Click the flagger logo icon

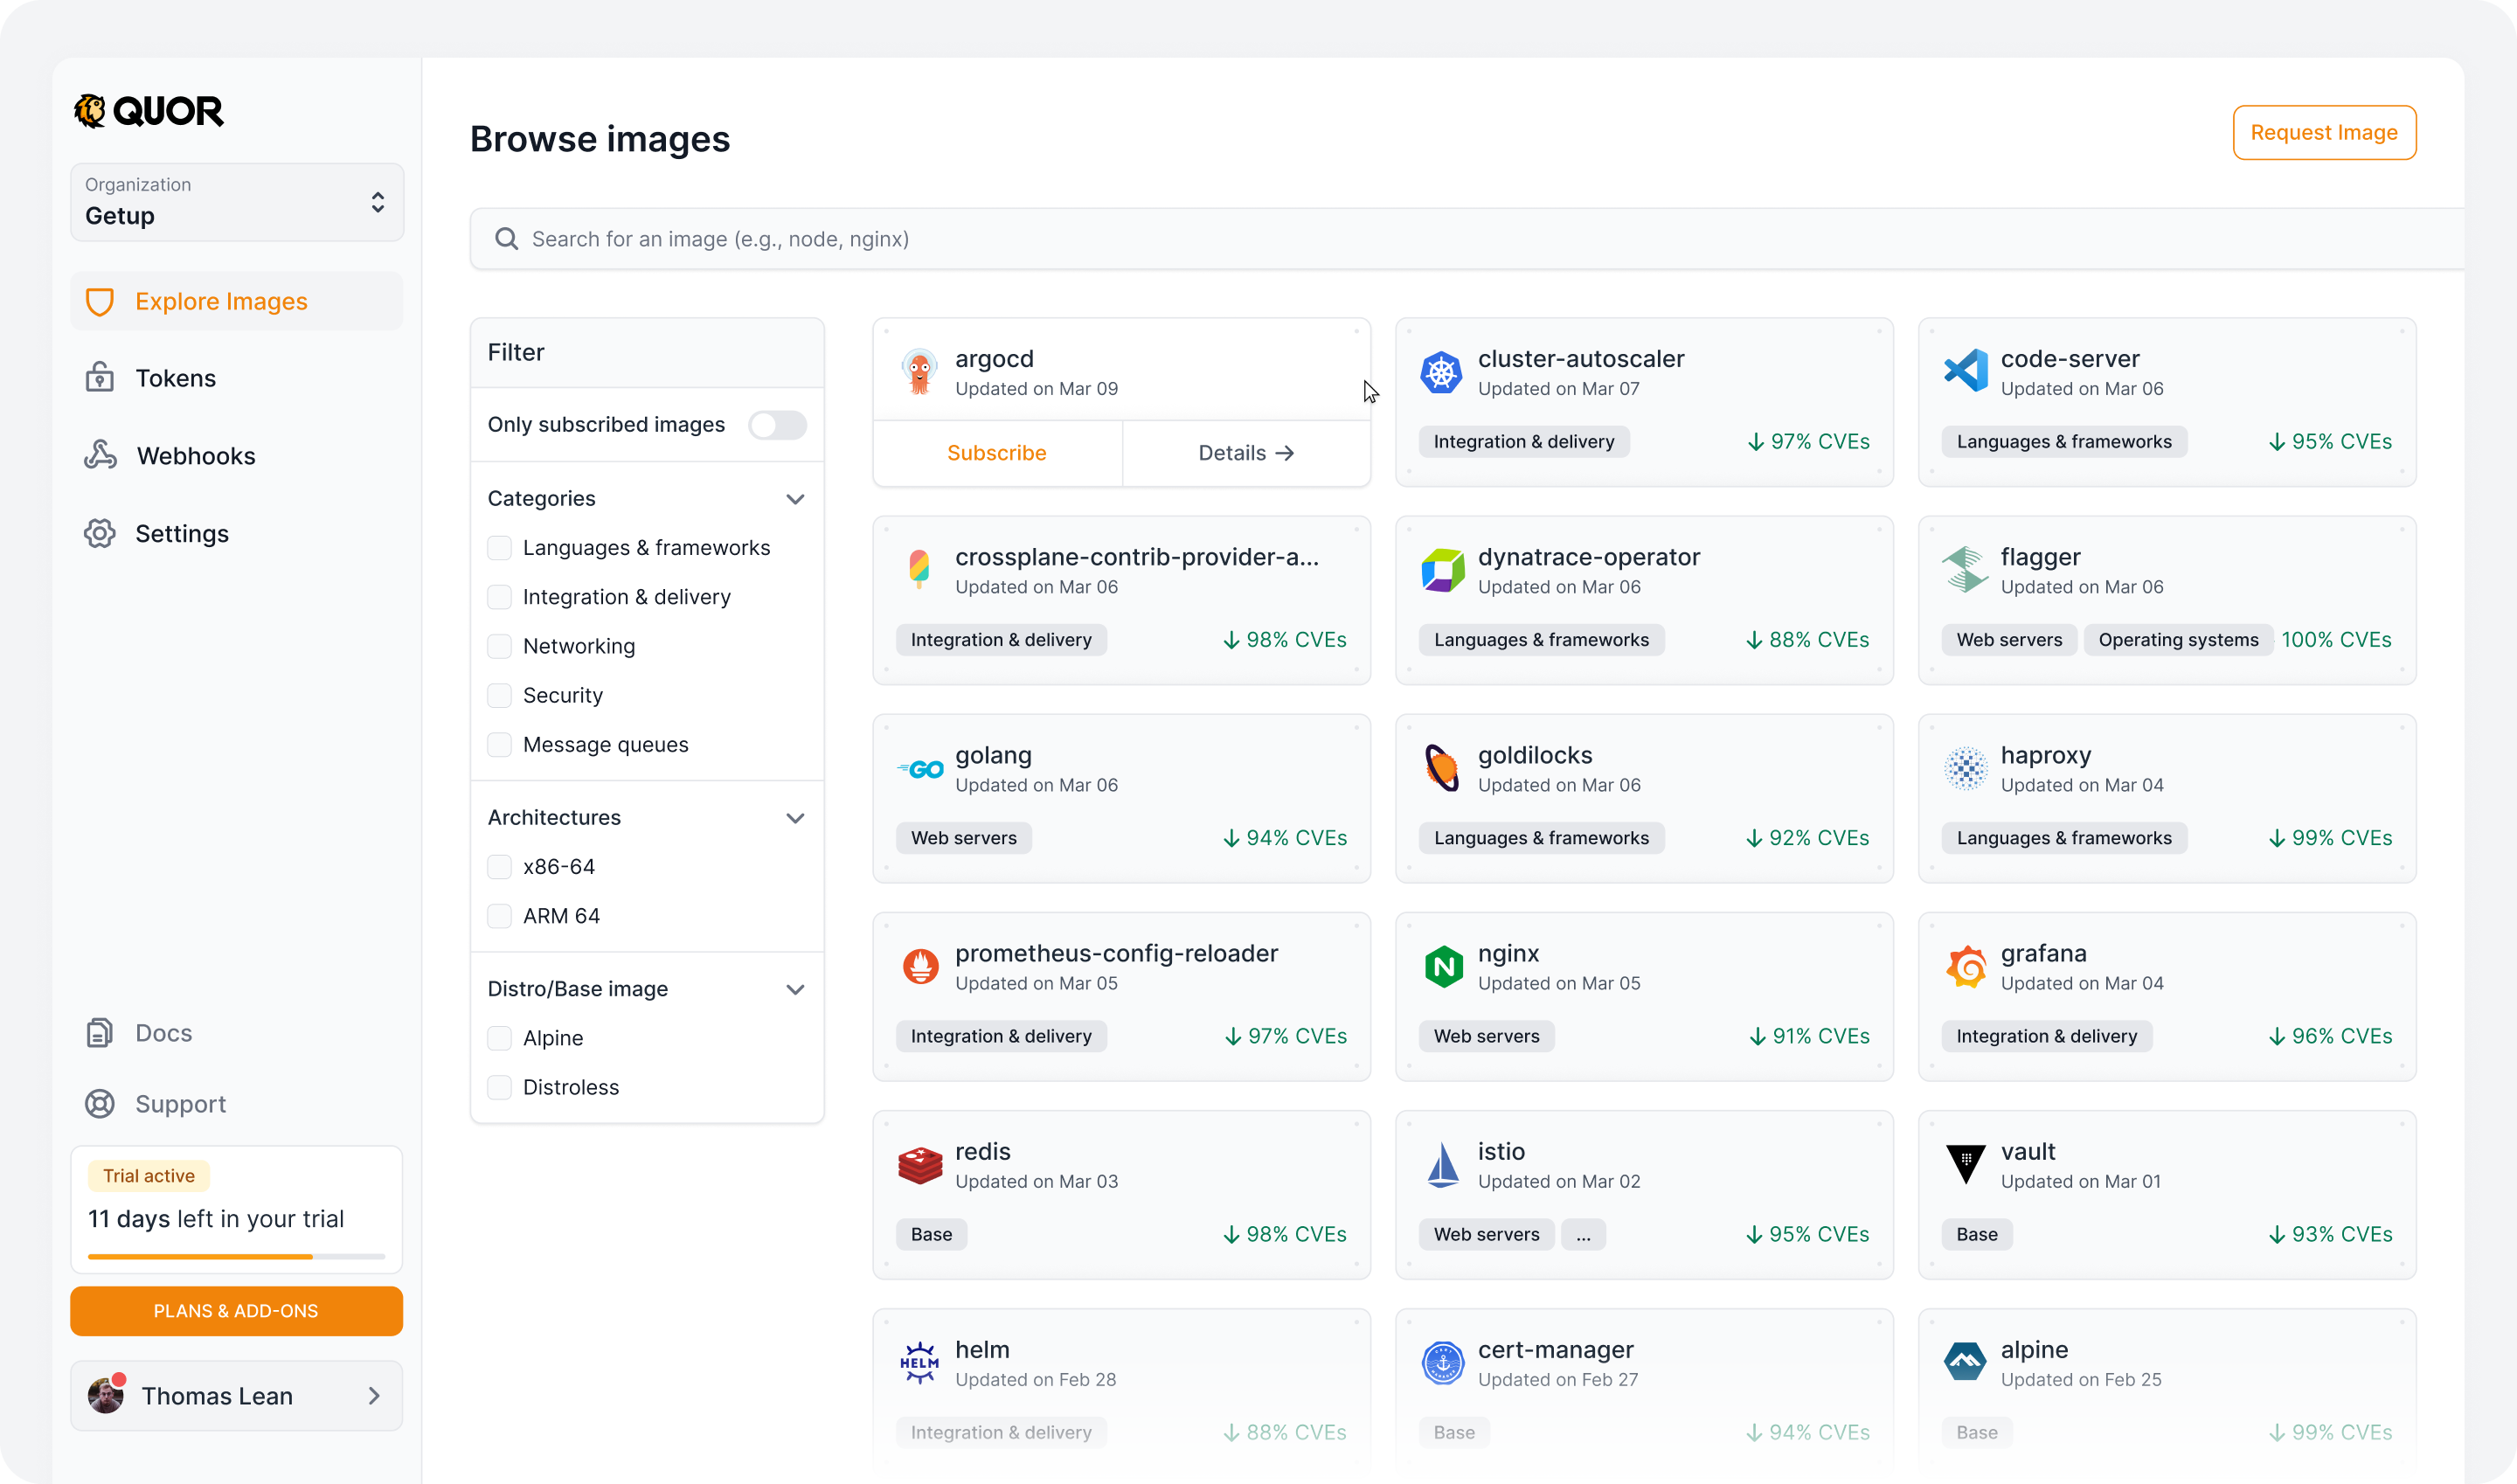coord(1965,569)
